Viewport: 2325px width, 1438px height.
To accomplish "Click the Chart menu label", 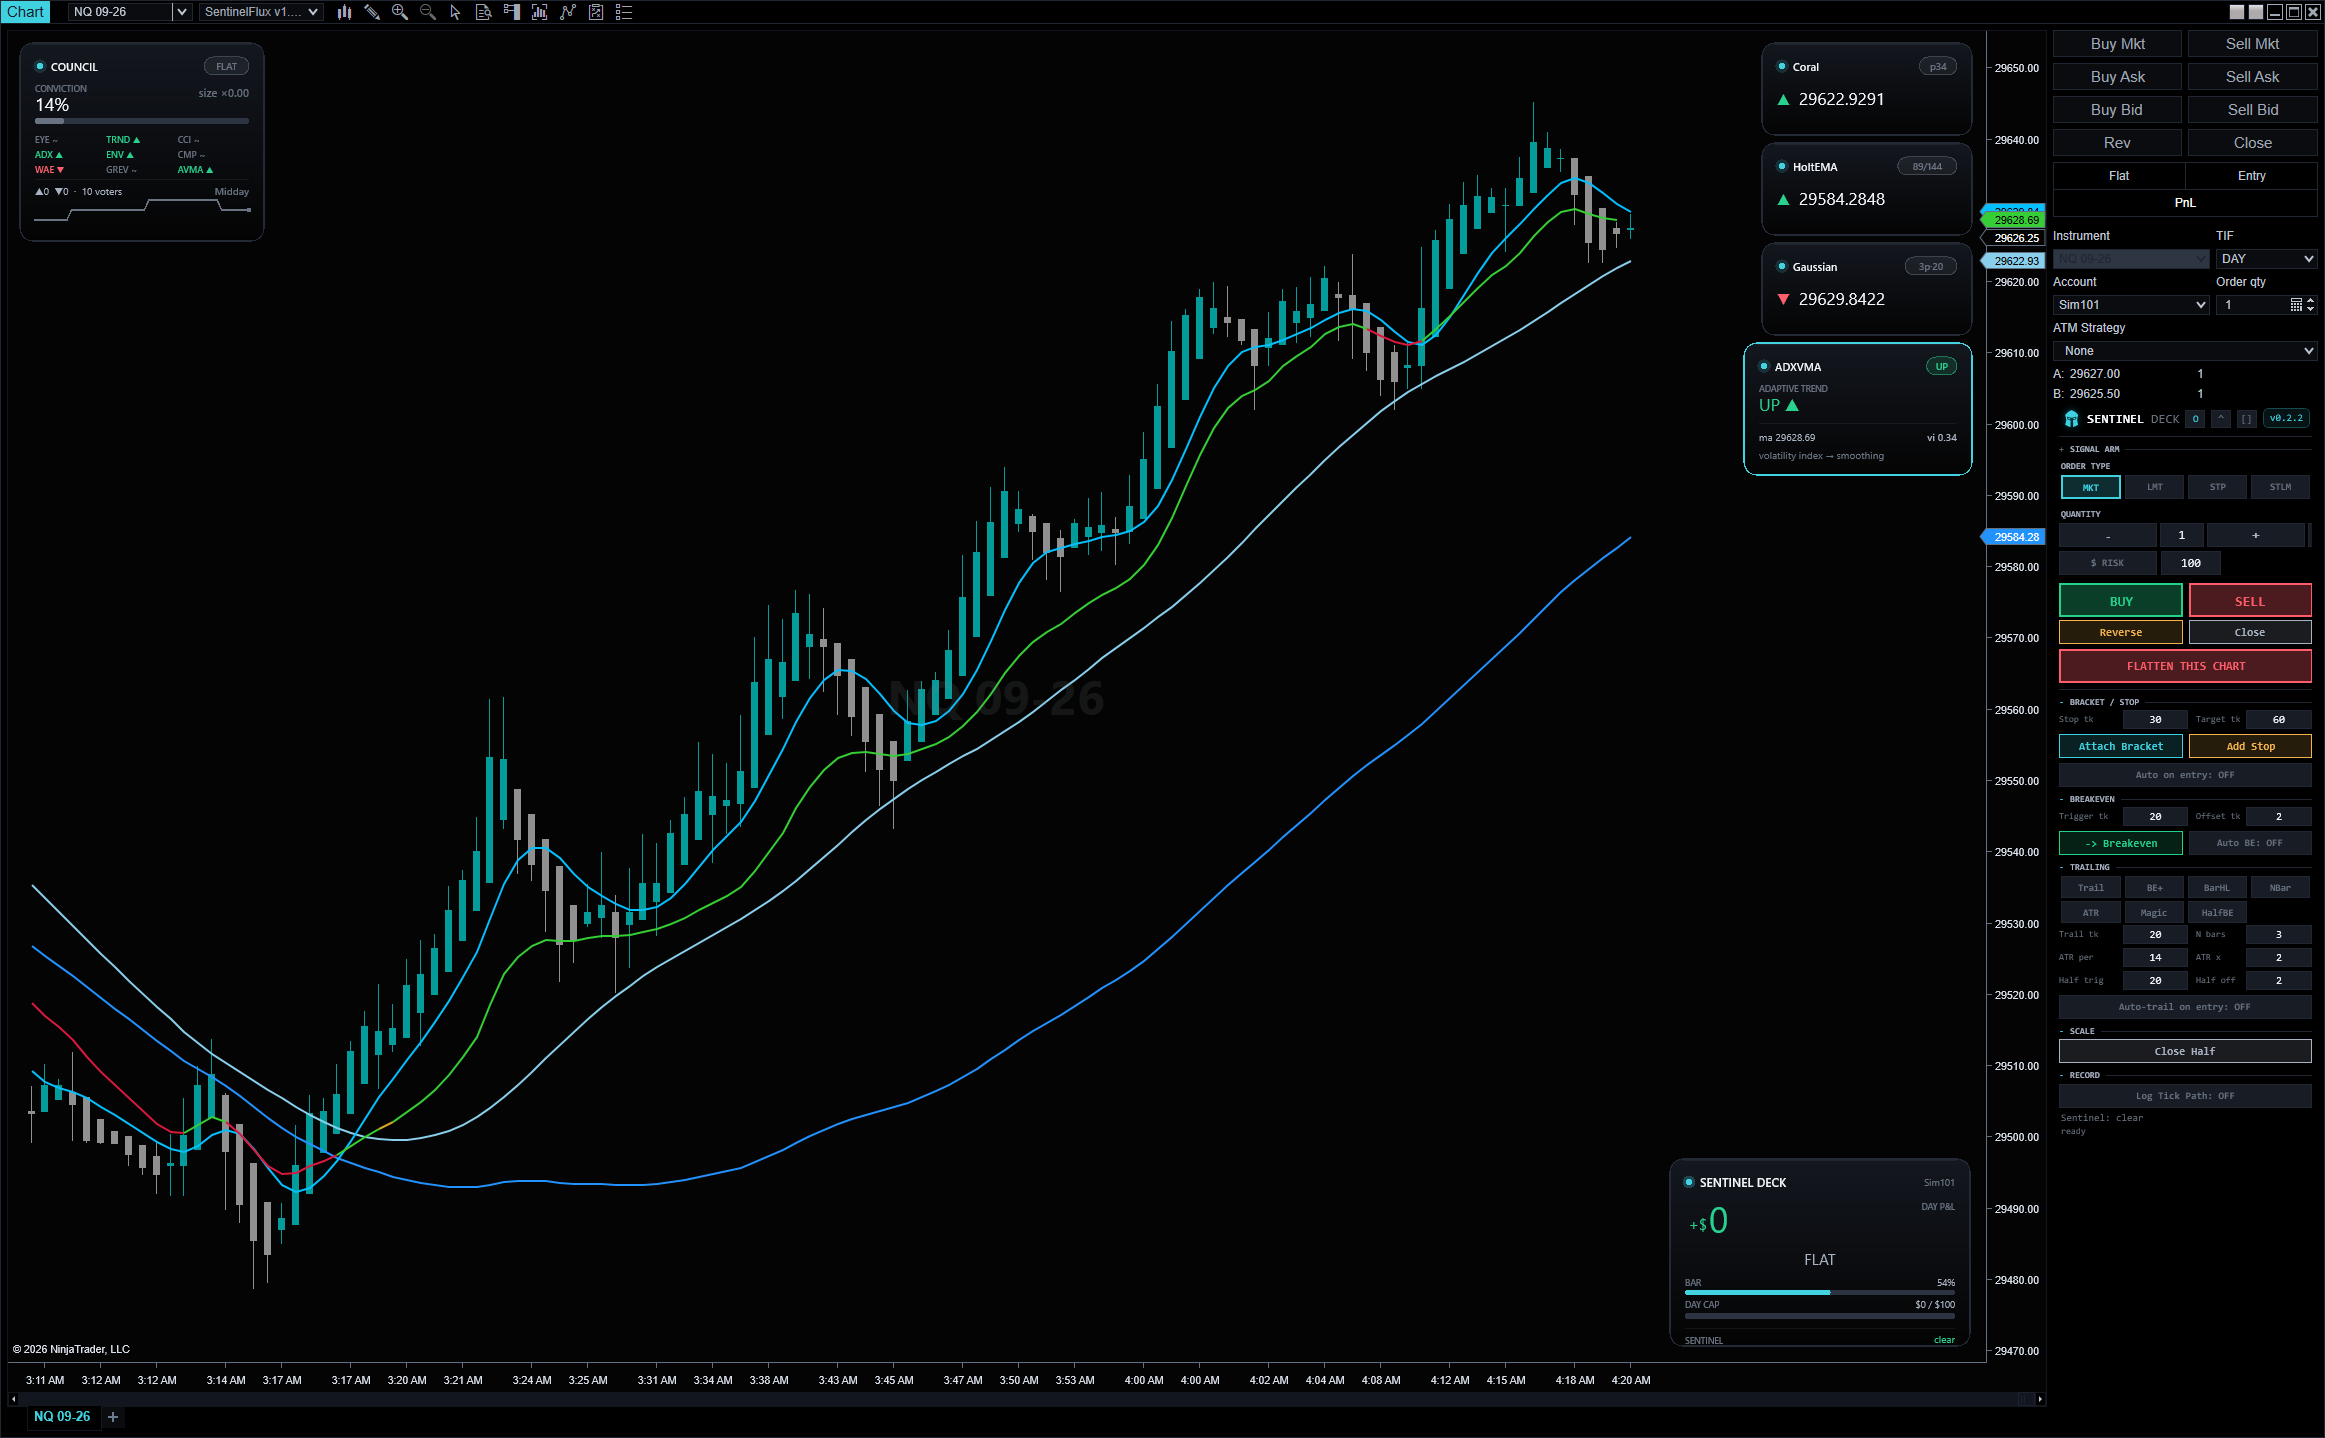I will (25, 12).
